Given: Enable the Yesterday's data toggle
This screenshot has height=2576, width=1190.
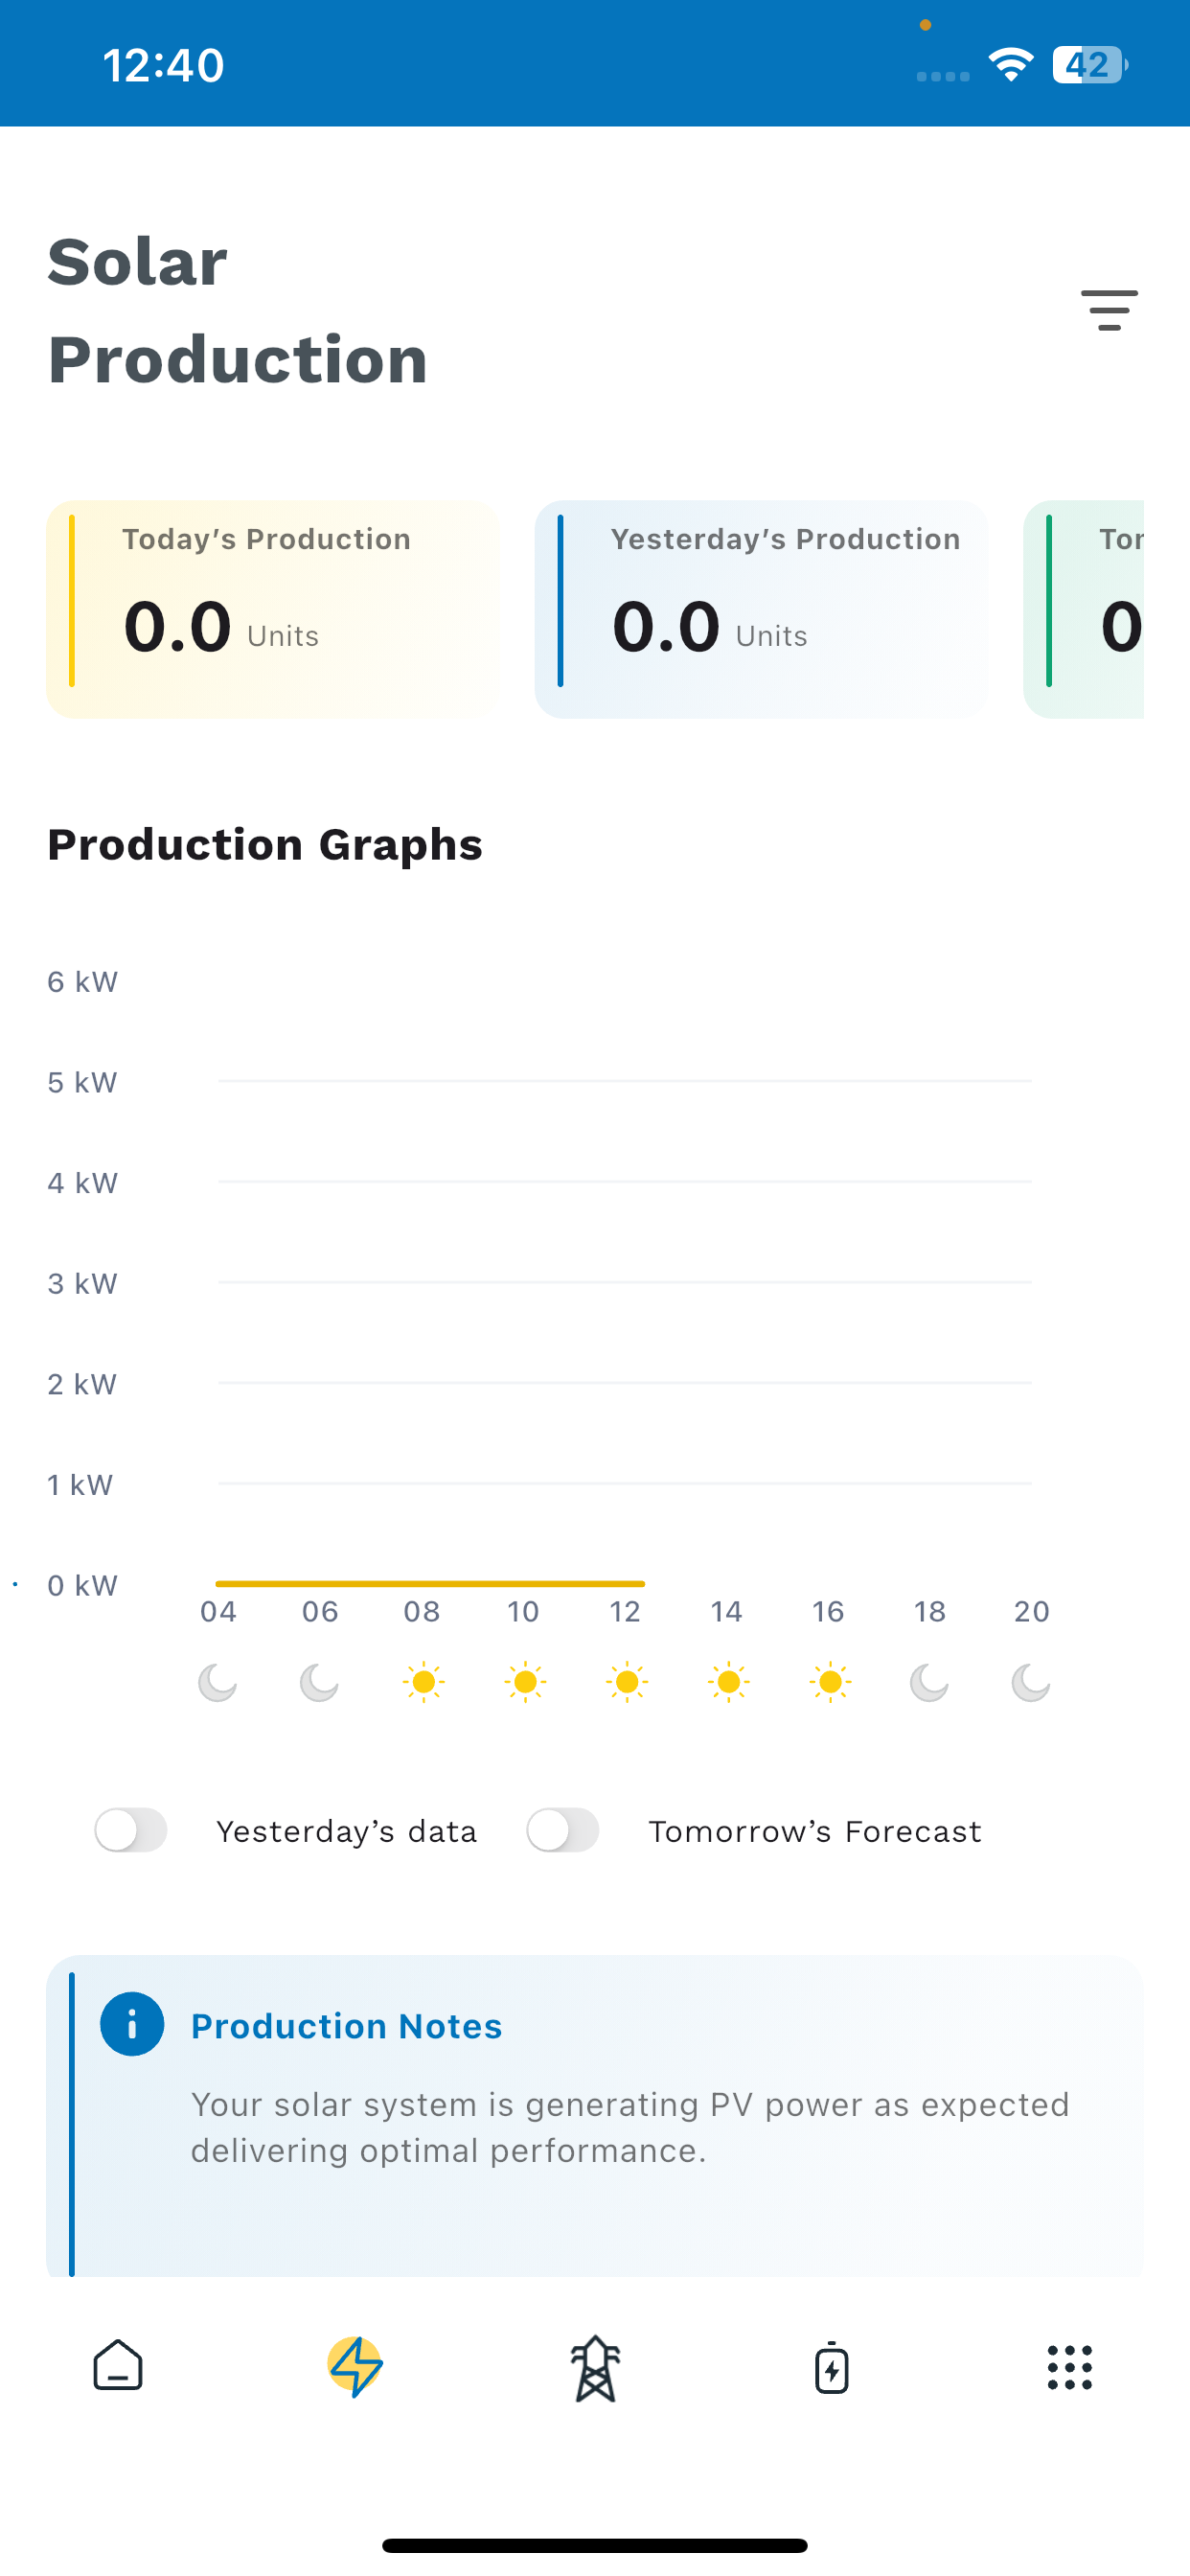Looking at the screenshot, I should coord(131,1830).
